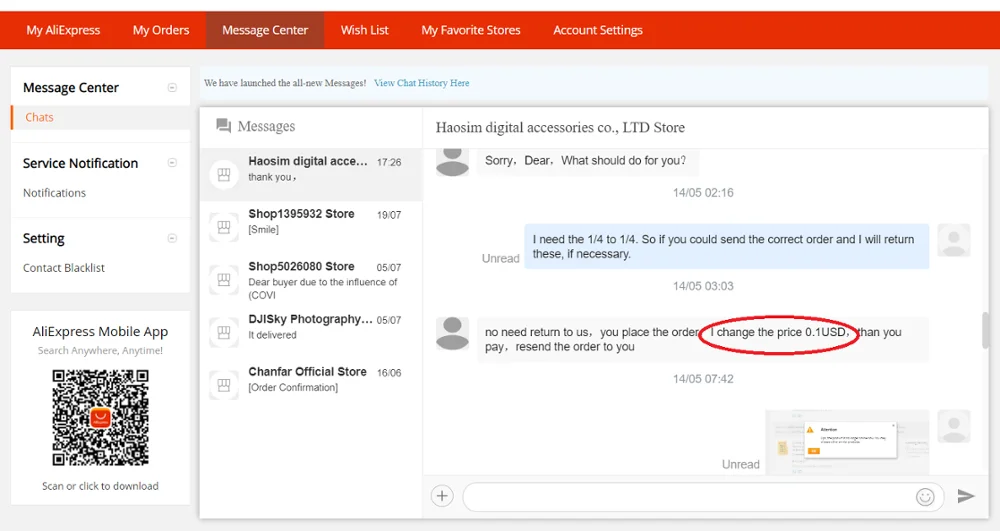The height and width of the screenshot is (531, 1000).
Task: Open My Favorite Stores
Action: (x=471, y=30)
